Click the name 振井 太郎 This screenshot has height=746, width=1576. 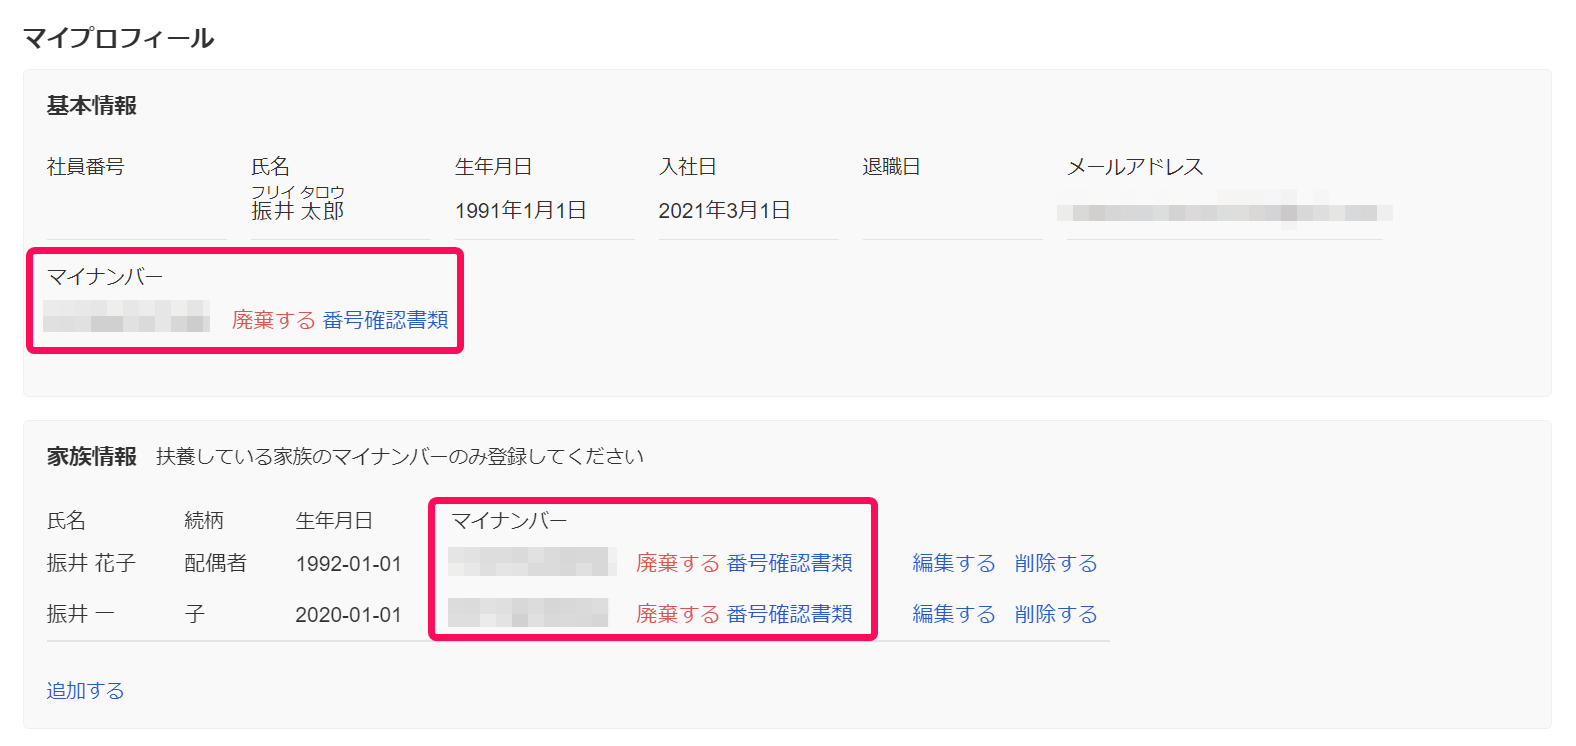pyautogui.click(x=297, y=211)
